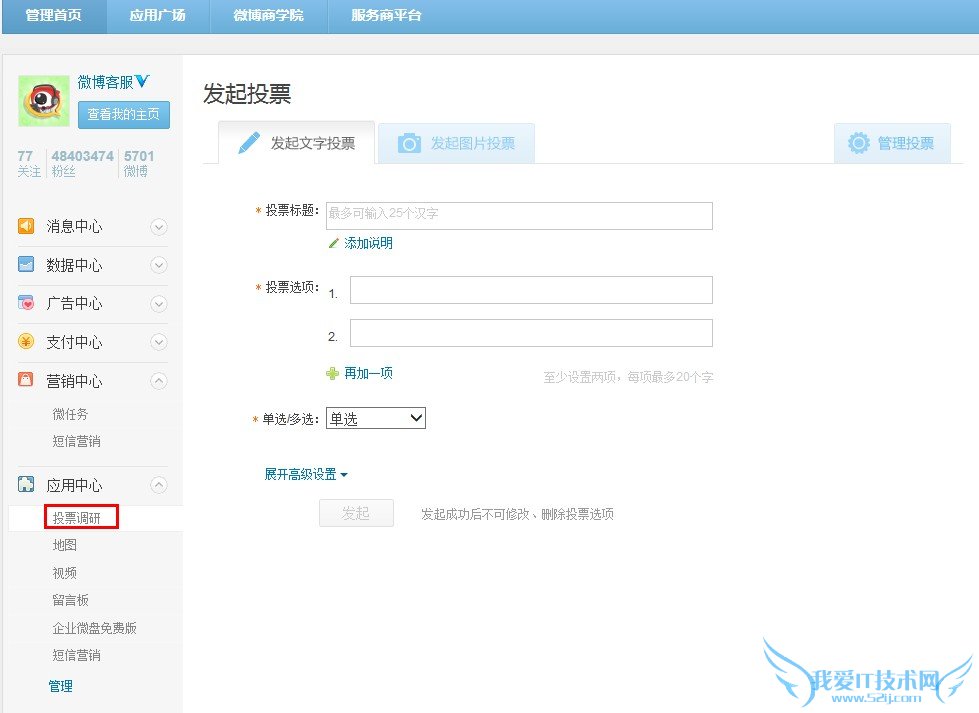Image resolution: width=979 pixels, height=713 pixels.
Task: Collapse the 营销中心 section chevron
Action: (158, 381)
